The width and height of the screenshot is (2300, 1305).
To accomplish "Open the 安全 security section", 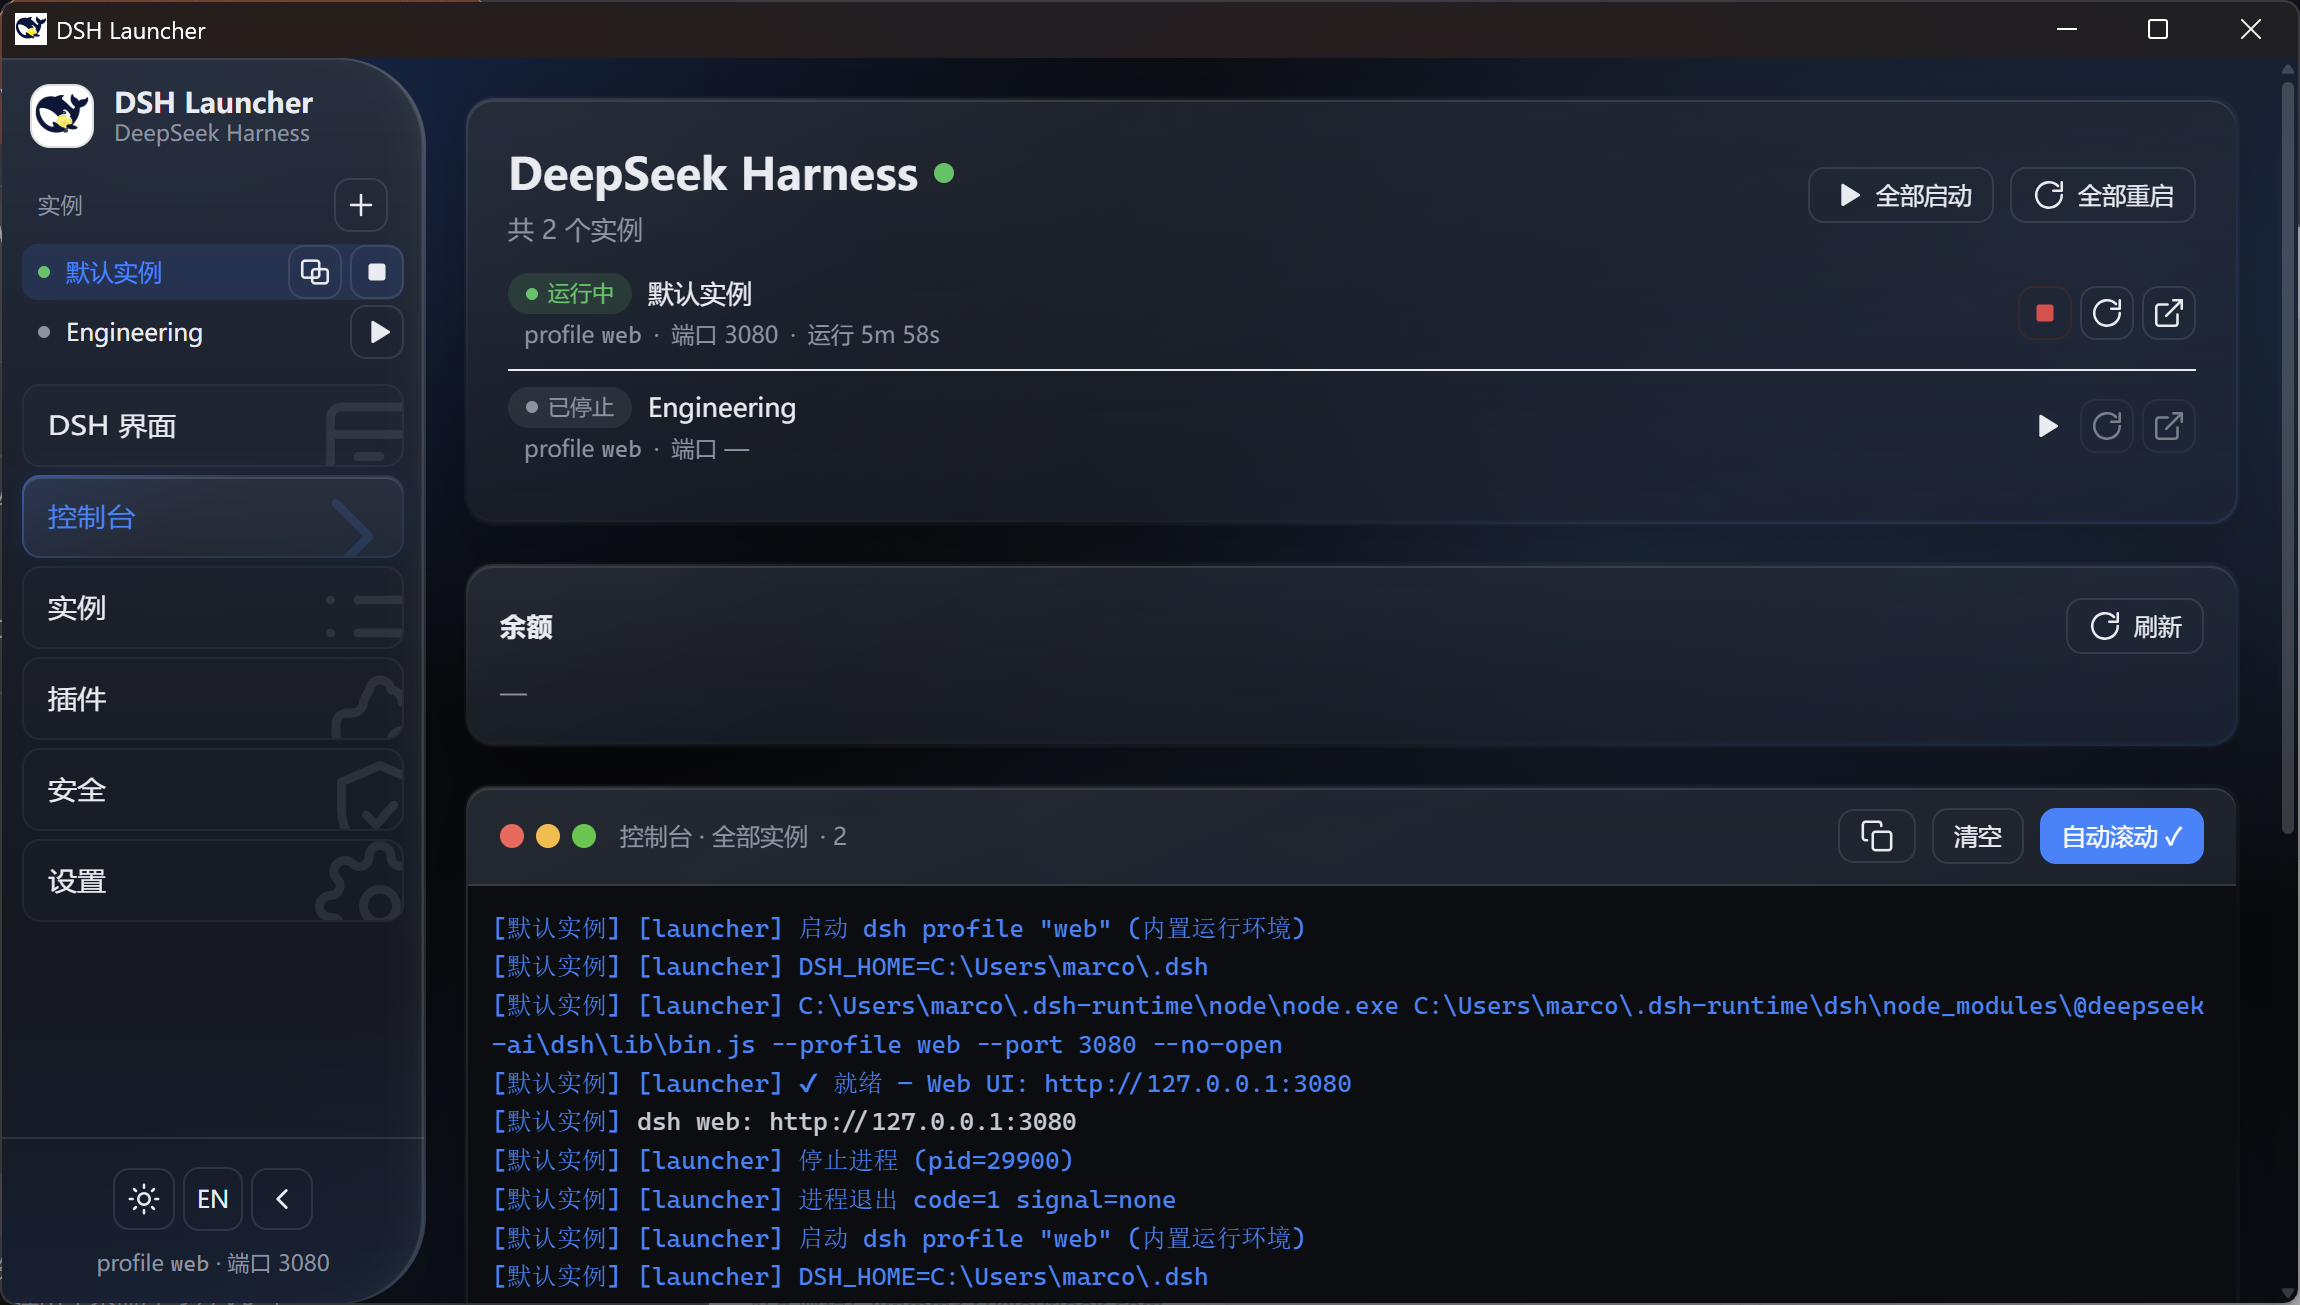I will tap(213, 790).
